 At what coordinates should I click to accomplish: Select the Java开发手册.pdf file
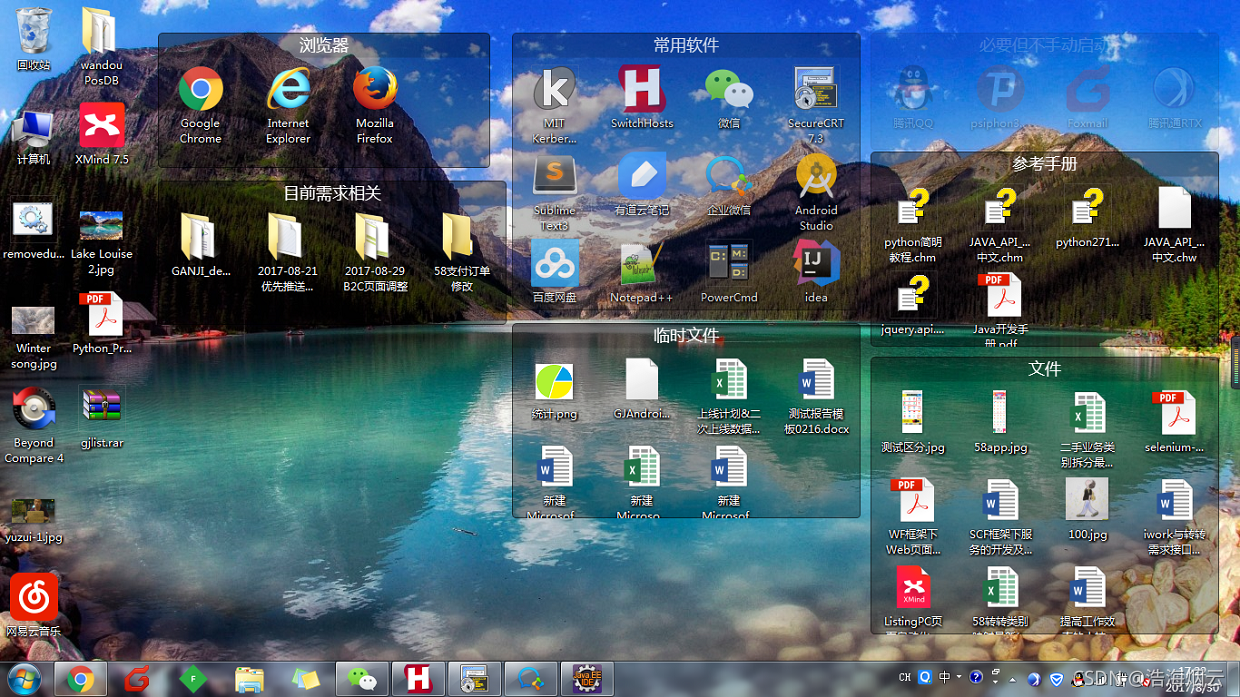999,295
